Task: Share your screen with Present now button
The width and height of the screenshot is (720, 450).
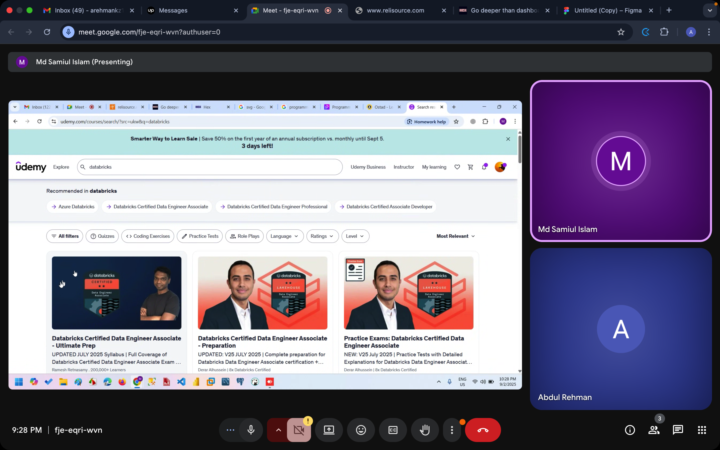Action: pos(329,430)
